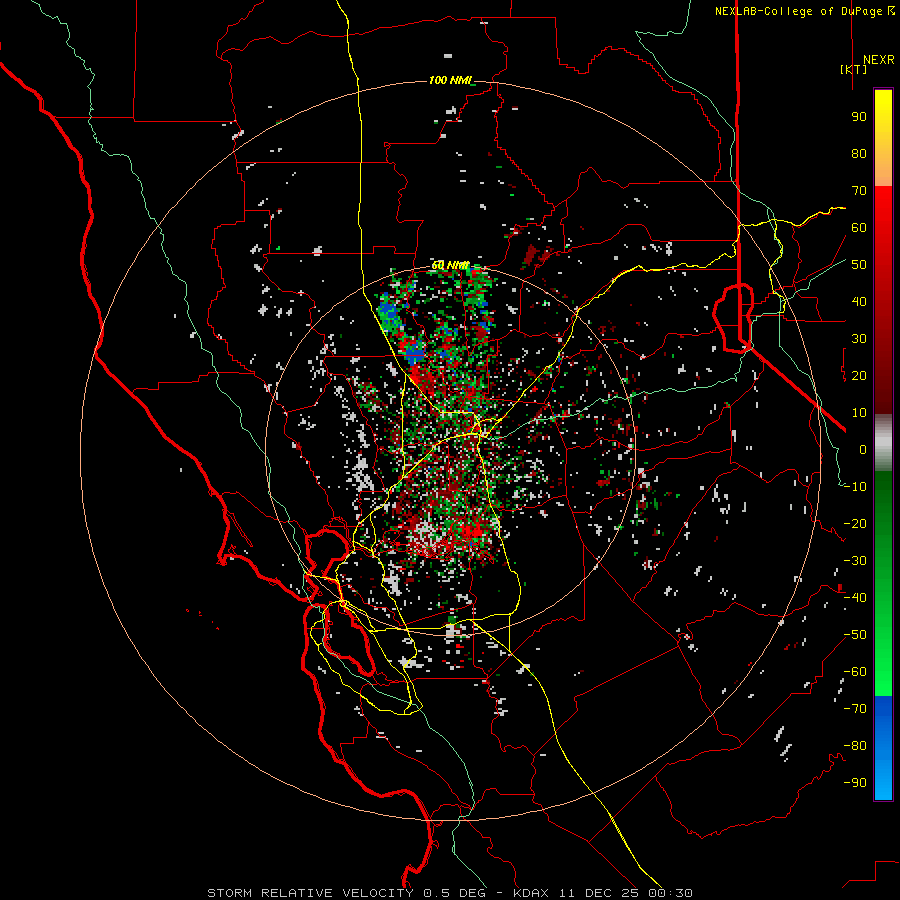
Task: Click the -20 value on velocity scale
Action: [855, 523]
